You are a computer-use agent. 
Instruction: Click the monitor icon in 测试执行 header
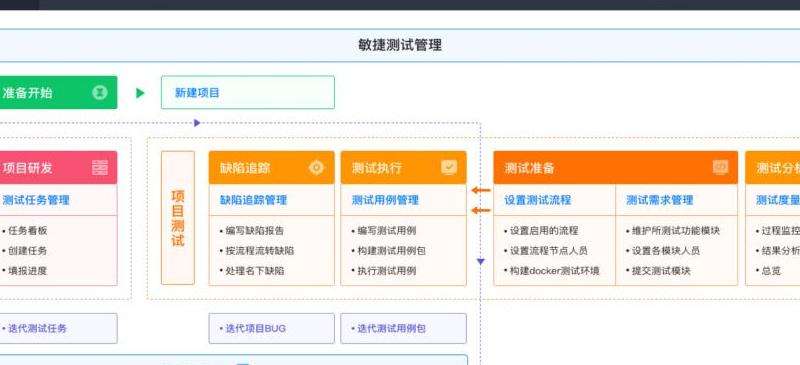tap(449, 167)
